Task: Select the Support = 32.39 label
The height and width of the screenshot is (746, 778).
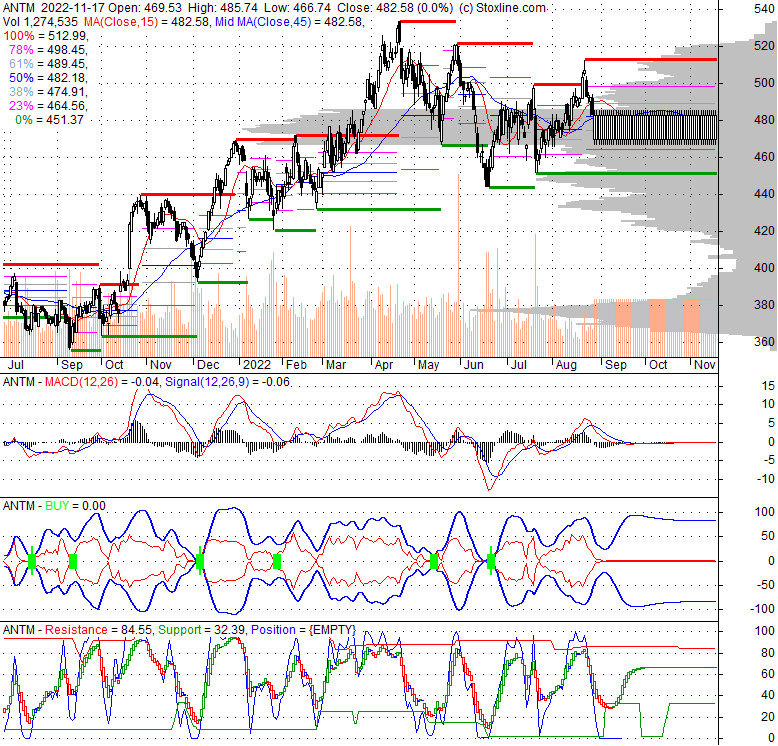Action: (201, 630)
